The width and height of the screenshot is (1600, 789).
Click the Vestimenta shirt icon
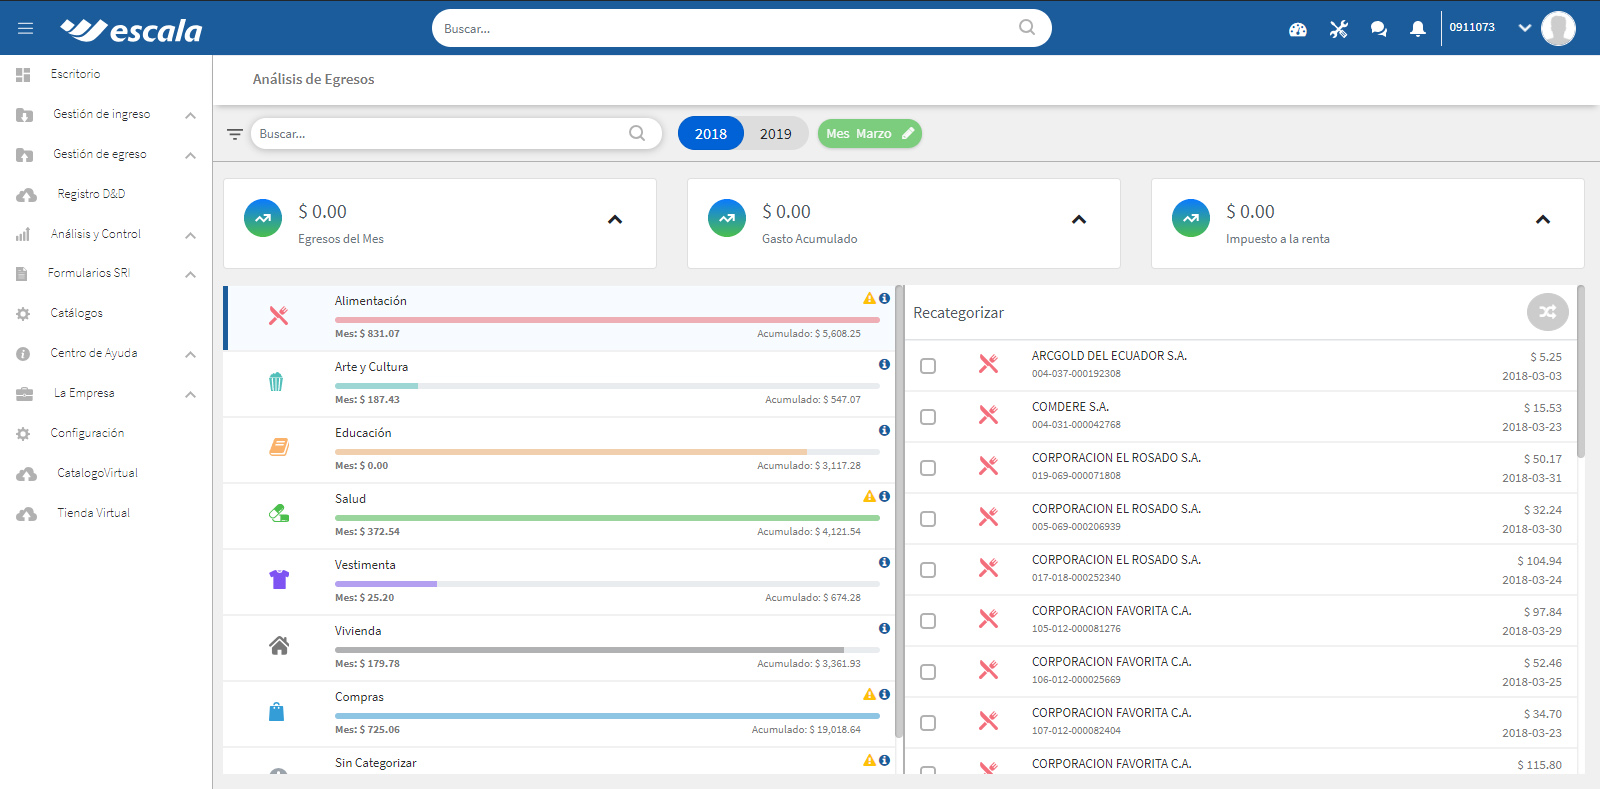pyautogui.click(x=279, y=579)
